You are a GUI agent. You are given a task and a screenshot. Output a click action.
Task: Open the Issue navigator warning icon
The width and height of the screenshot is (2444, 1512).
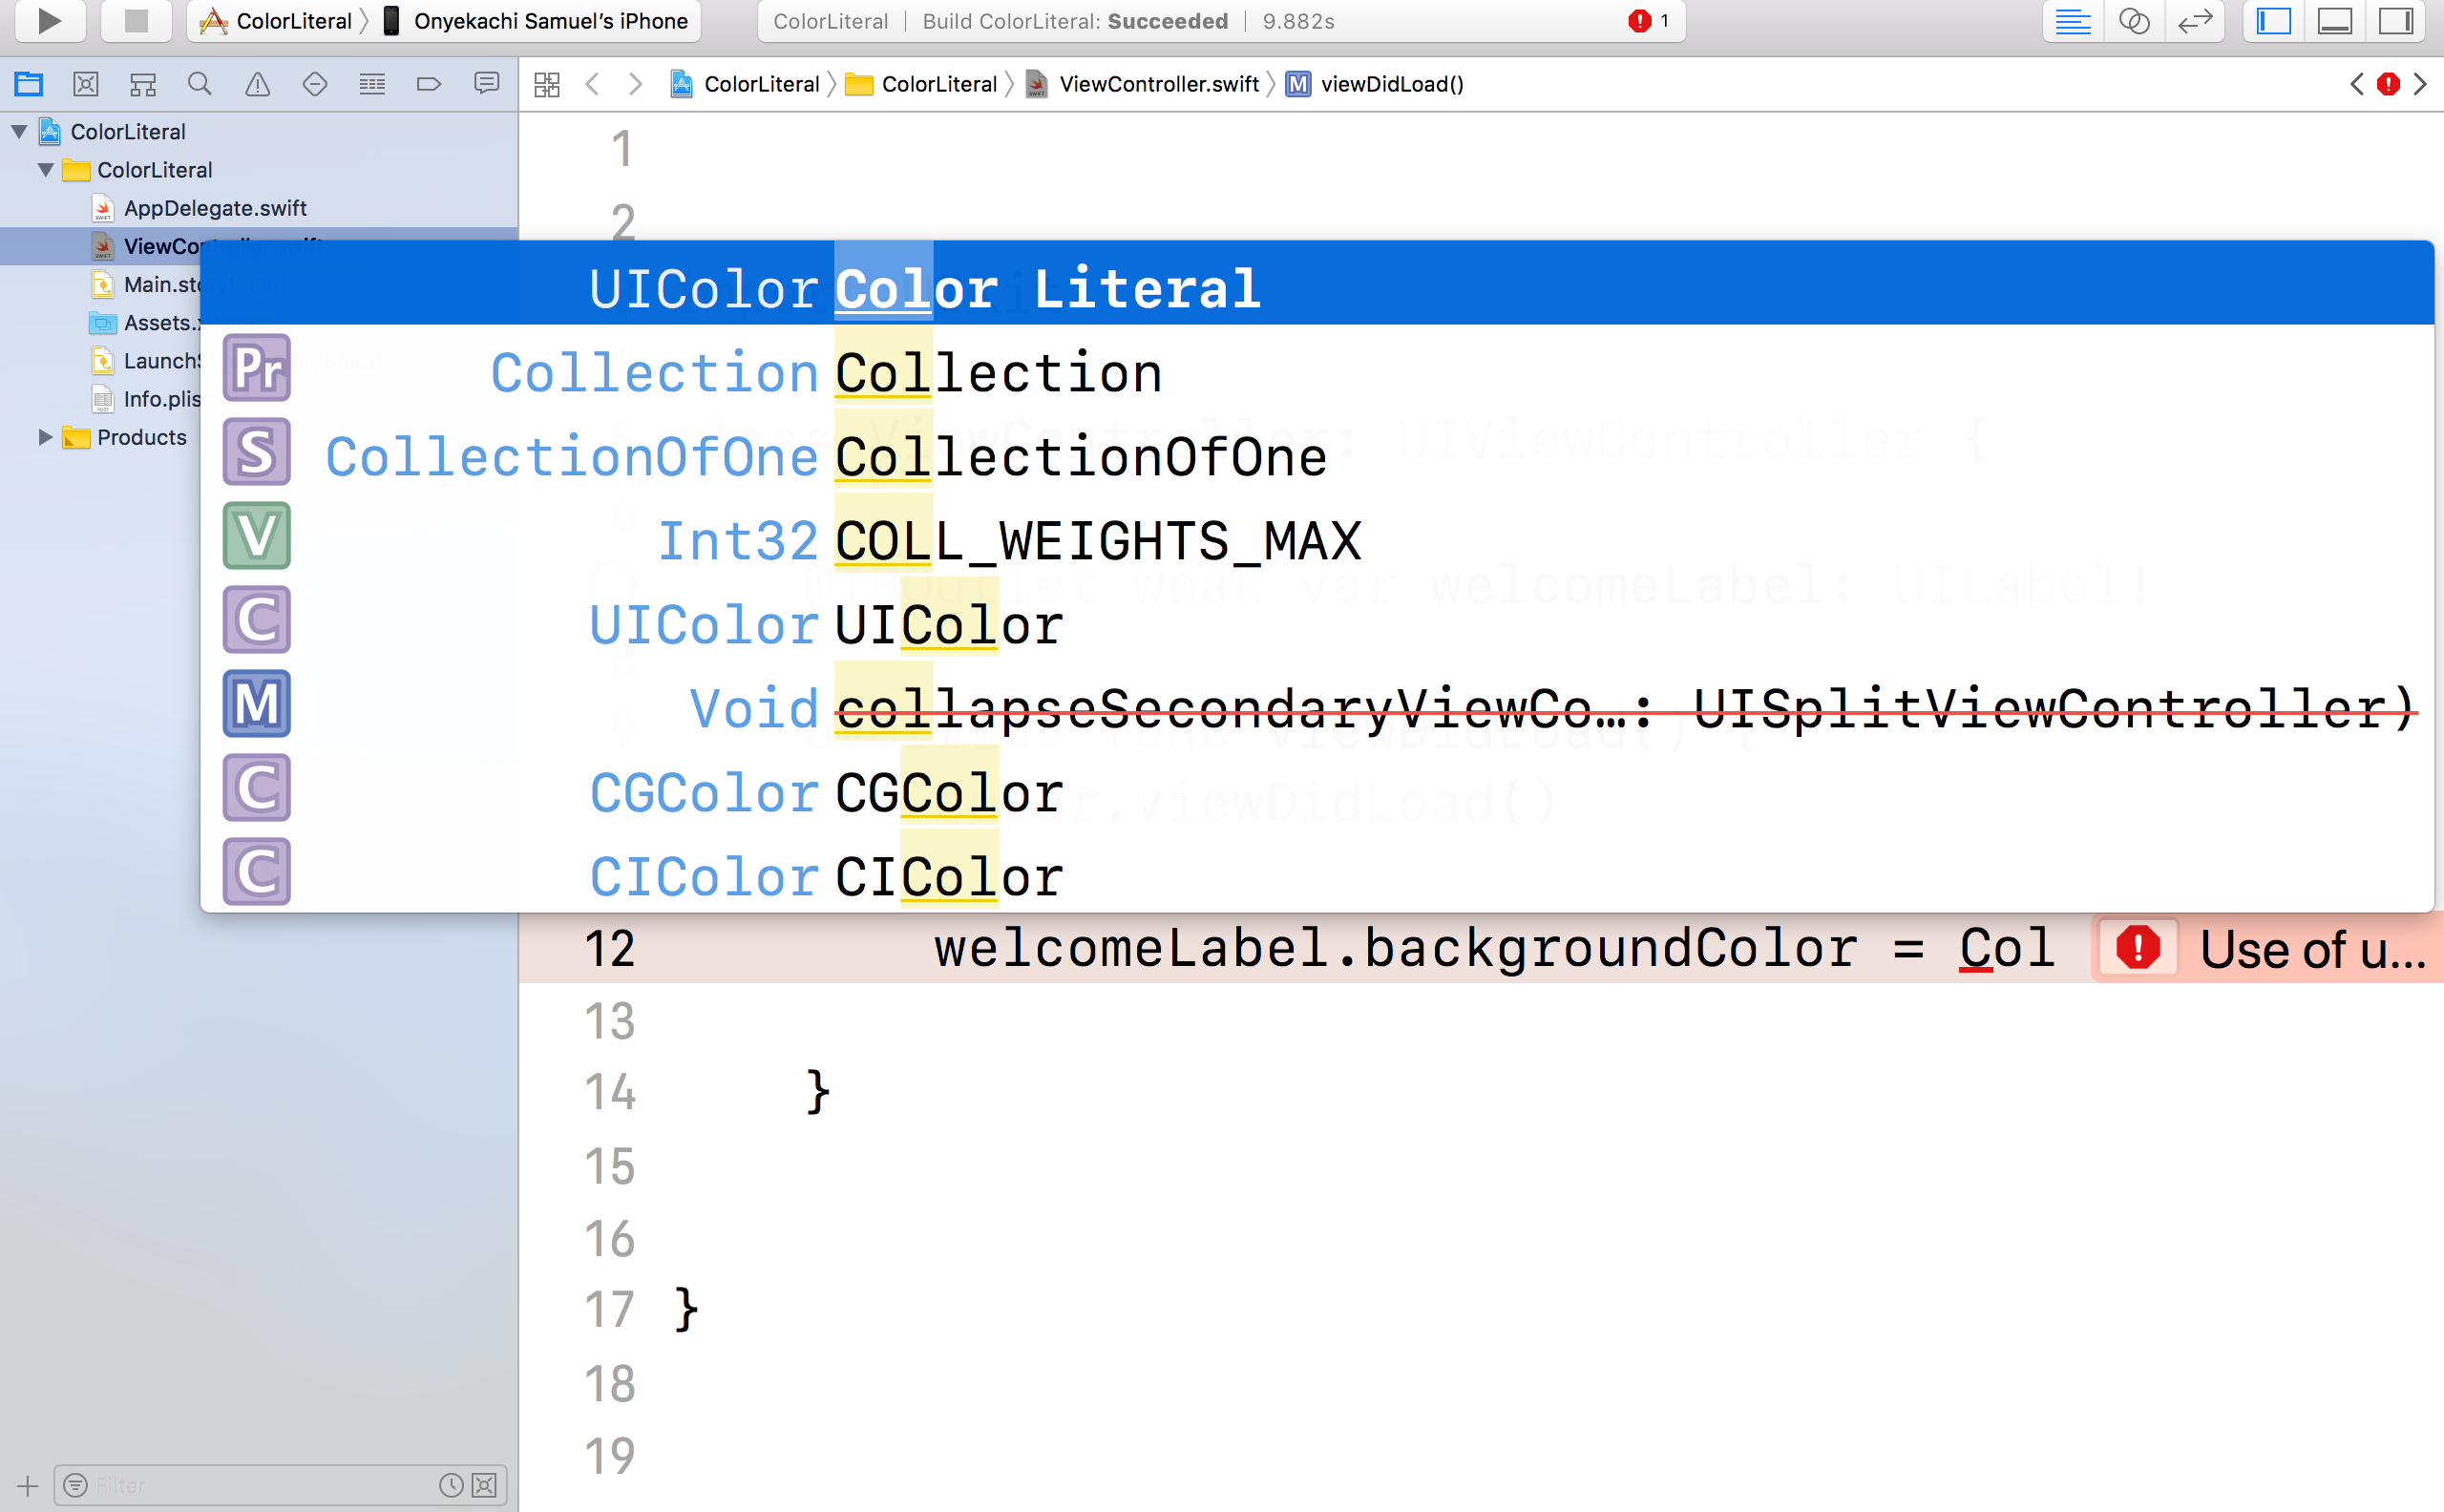[257, 84]
